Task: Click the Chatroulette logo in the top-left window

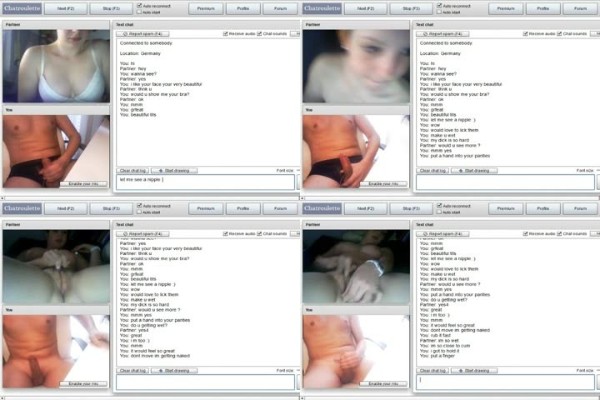Action: pos(20,8)
